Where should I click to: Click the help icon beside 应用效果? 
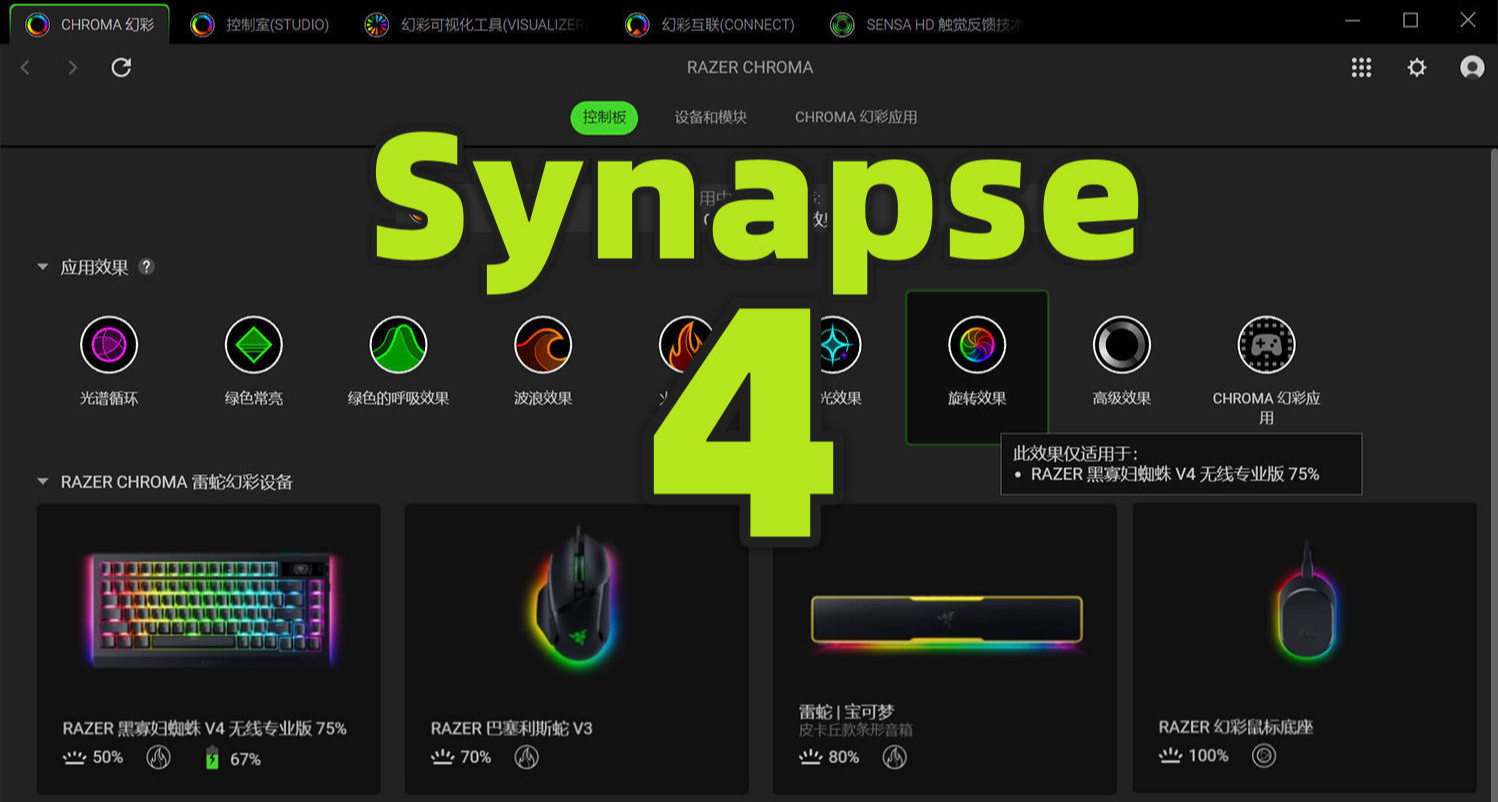(146, 267)
